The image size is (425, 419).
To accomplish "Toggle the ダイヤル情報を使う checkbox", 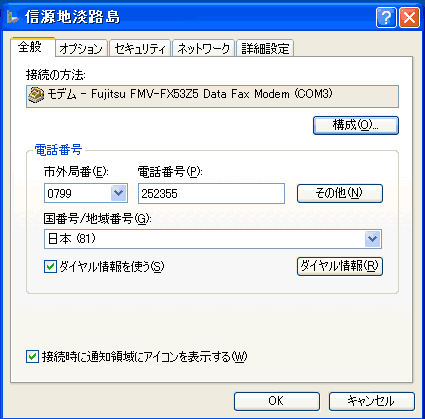I will coord(50,267).
